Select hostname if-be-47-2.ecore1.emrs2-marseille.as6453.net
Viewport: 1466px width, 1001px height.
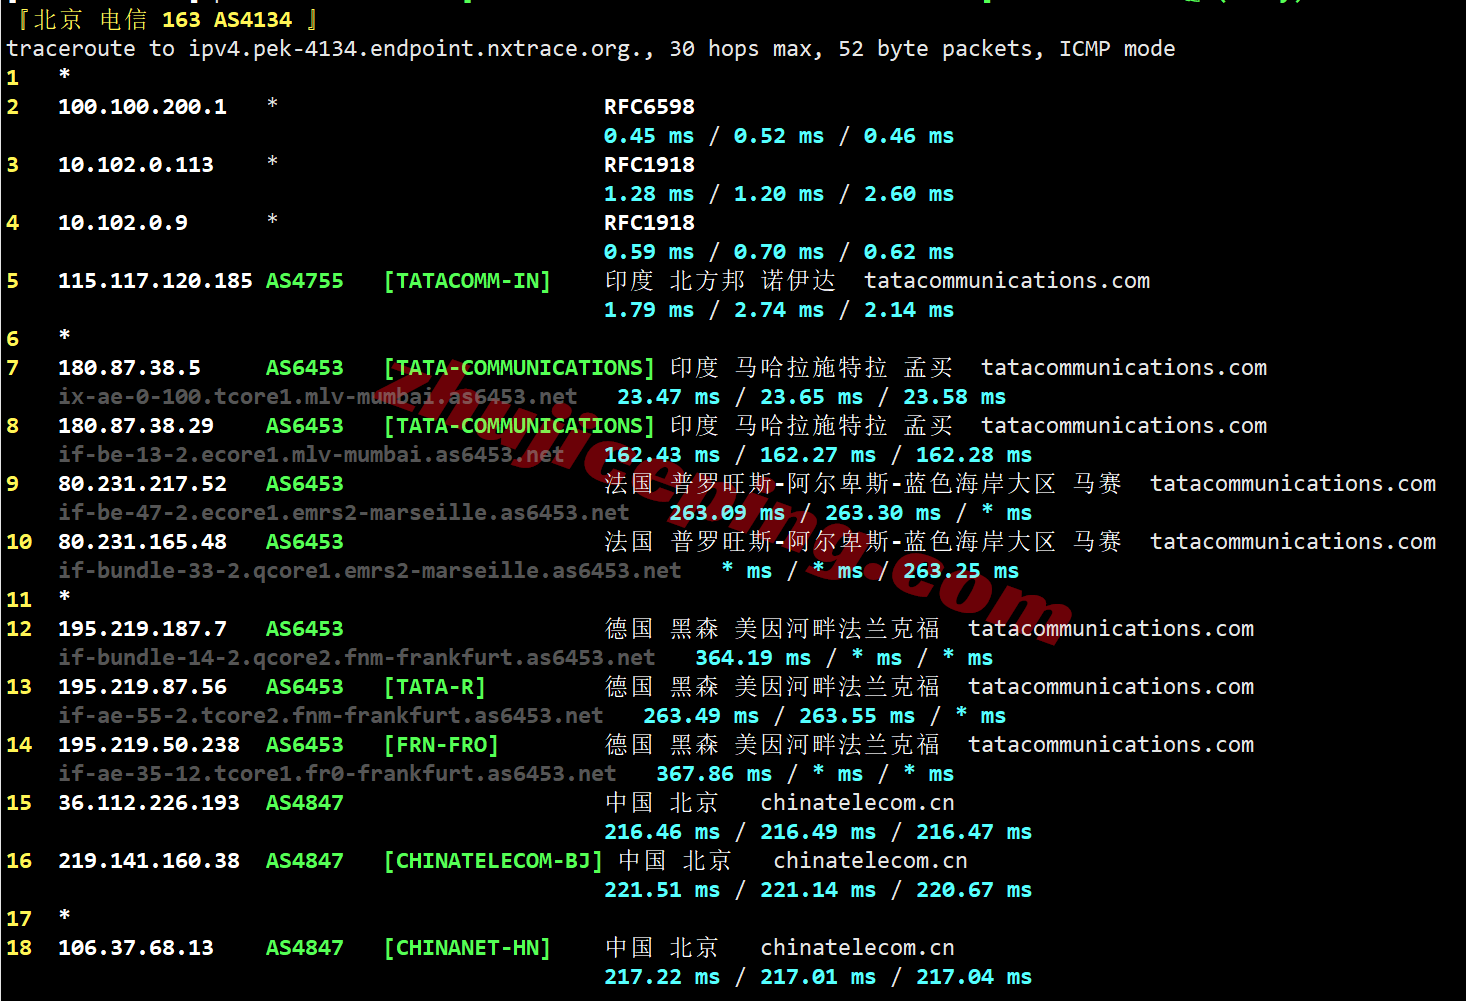[344, 513]
